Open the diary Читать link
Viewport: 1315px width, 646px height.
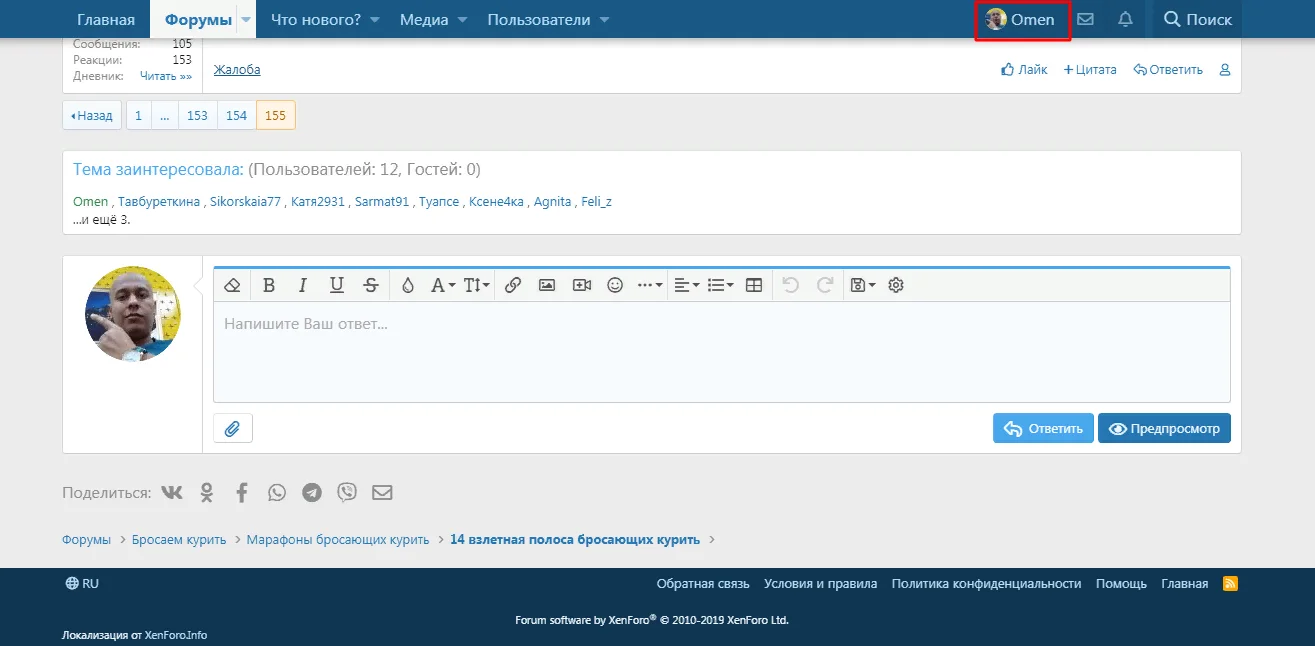165,76
